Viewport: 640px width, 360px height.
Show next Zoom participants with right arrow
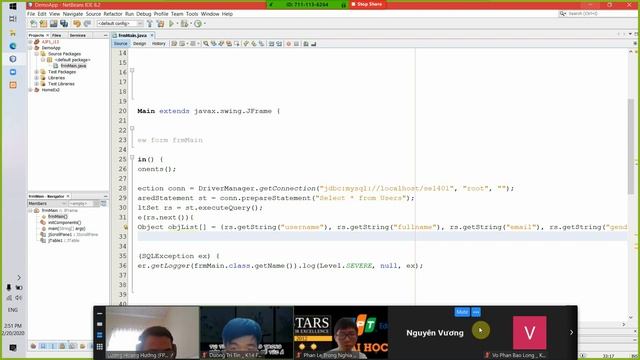pyautogui.click(x=571, y=333)
